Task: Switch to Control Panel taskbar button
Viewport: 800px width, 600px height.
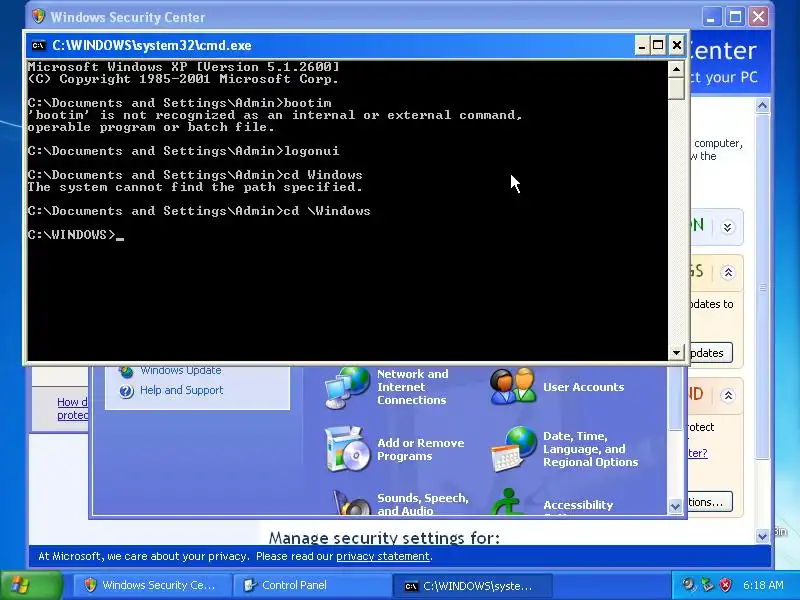Action: [x=311, y=585]
